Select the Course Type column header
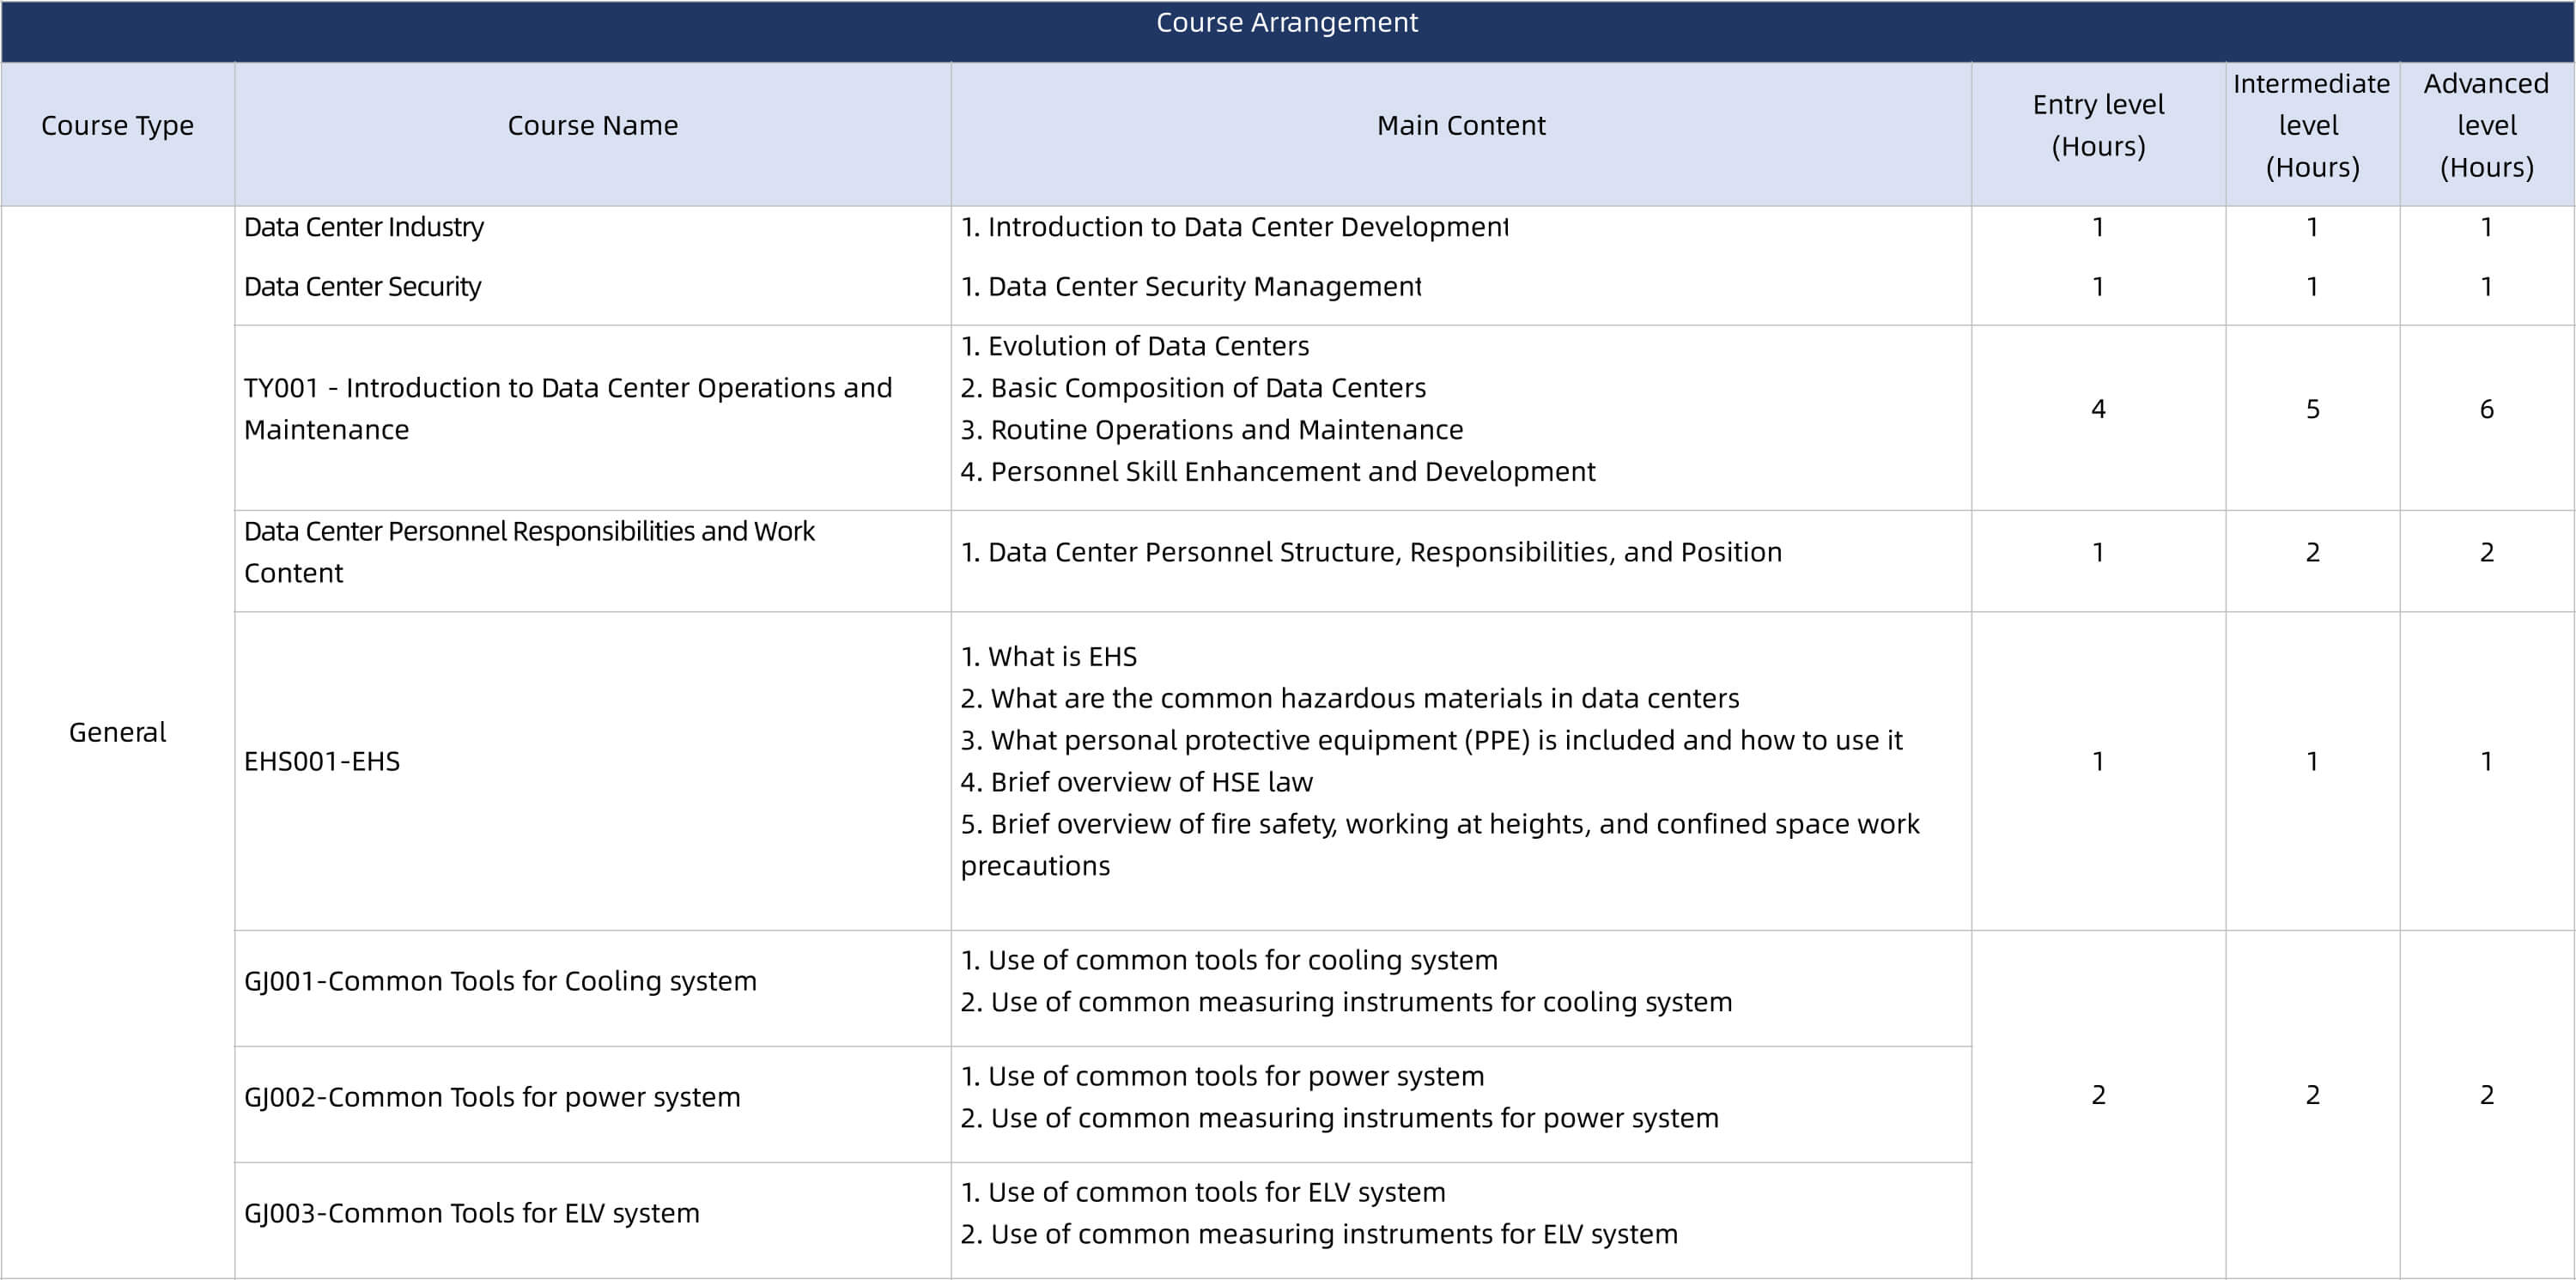Image resolution: width=2576 pixels, height=1280 pixels. pyautogui.click(x=117, y=126)
